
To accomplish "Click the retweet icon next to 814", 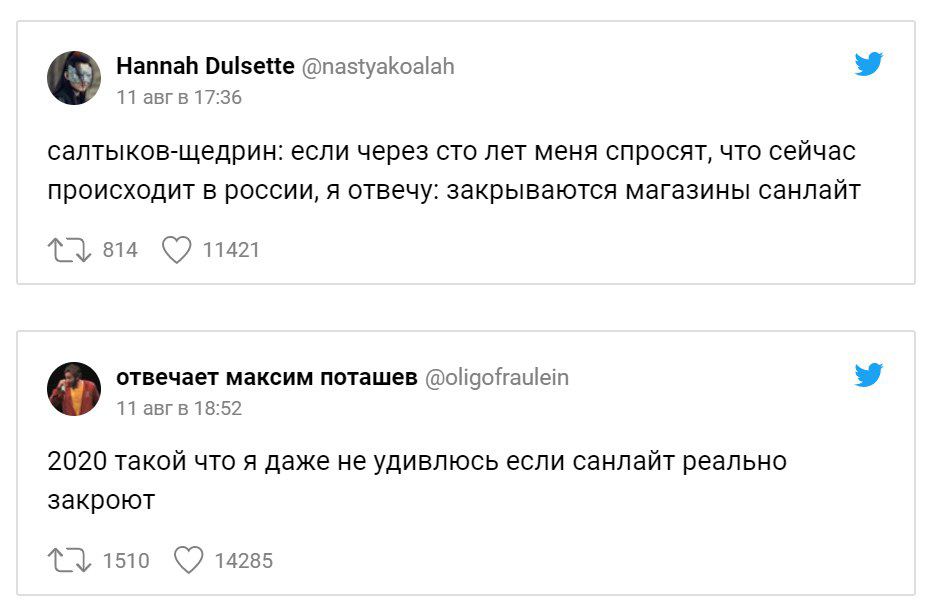I will click(x=68, y=250).
